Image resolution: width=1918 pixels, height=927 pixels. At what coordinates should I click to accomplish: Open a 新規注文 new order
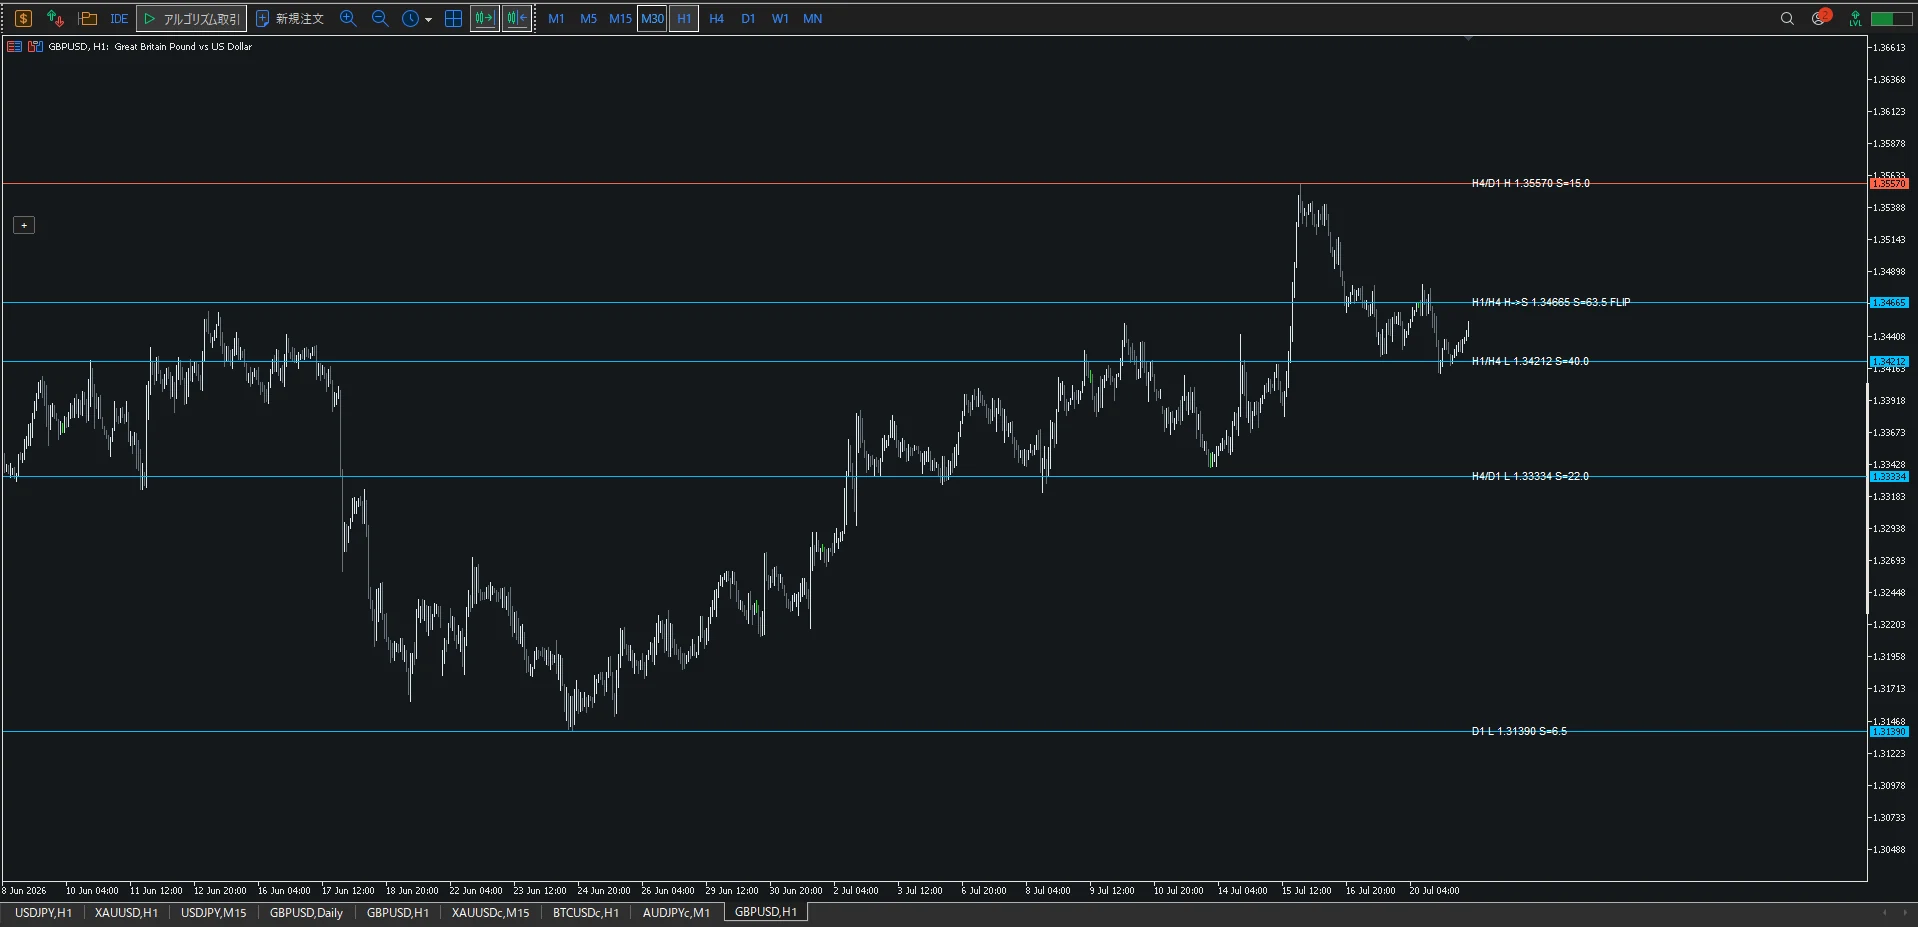(290, 18)
